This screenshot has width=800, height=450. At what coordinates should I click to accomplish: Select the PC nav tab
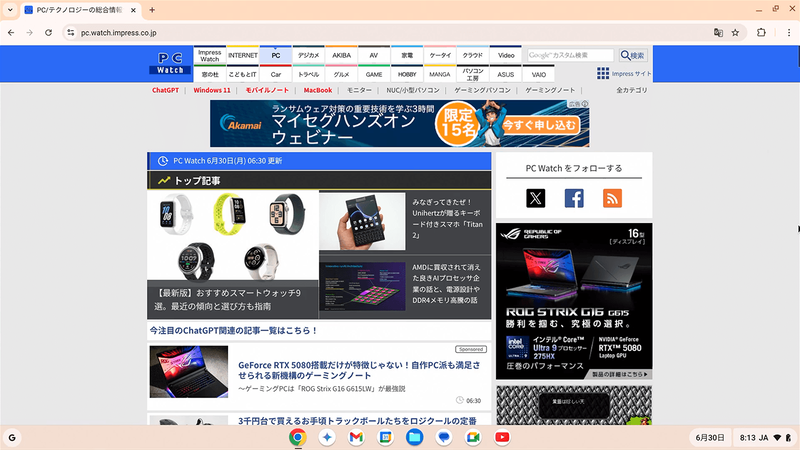click(x=276, y=55)
